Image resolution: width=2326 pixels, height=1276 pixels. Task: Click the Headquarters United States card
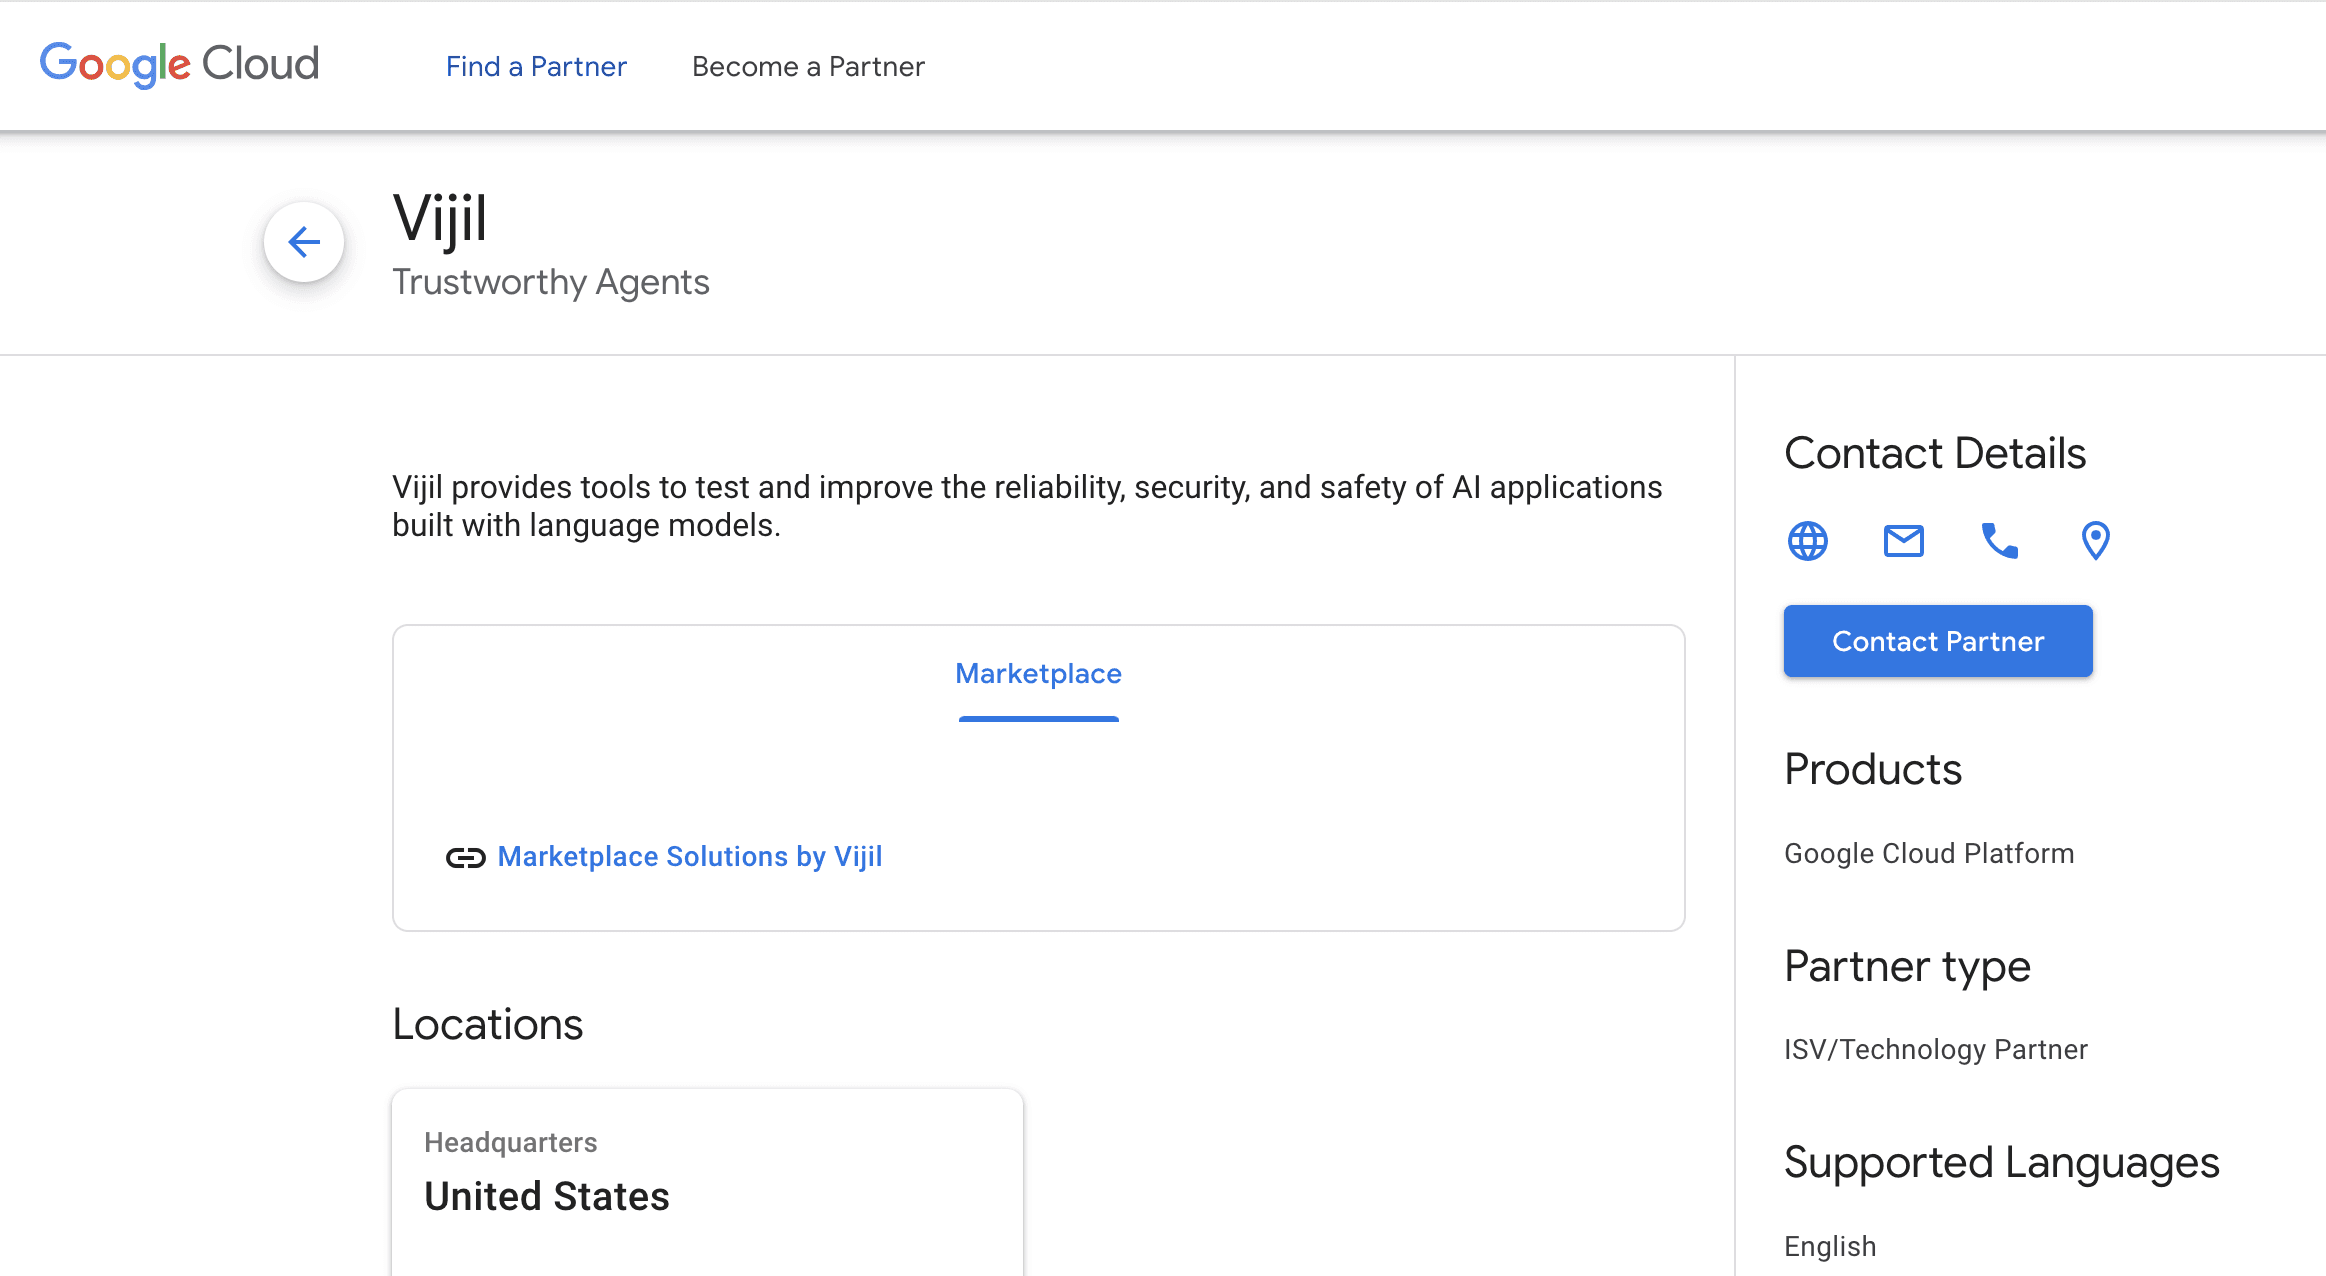point(707,1180)
